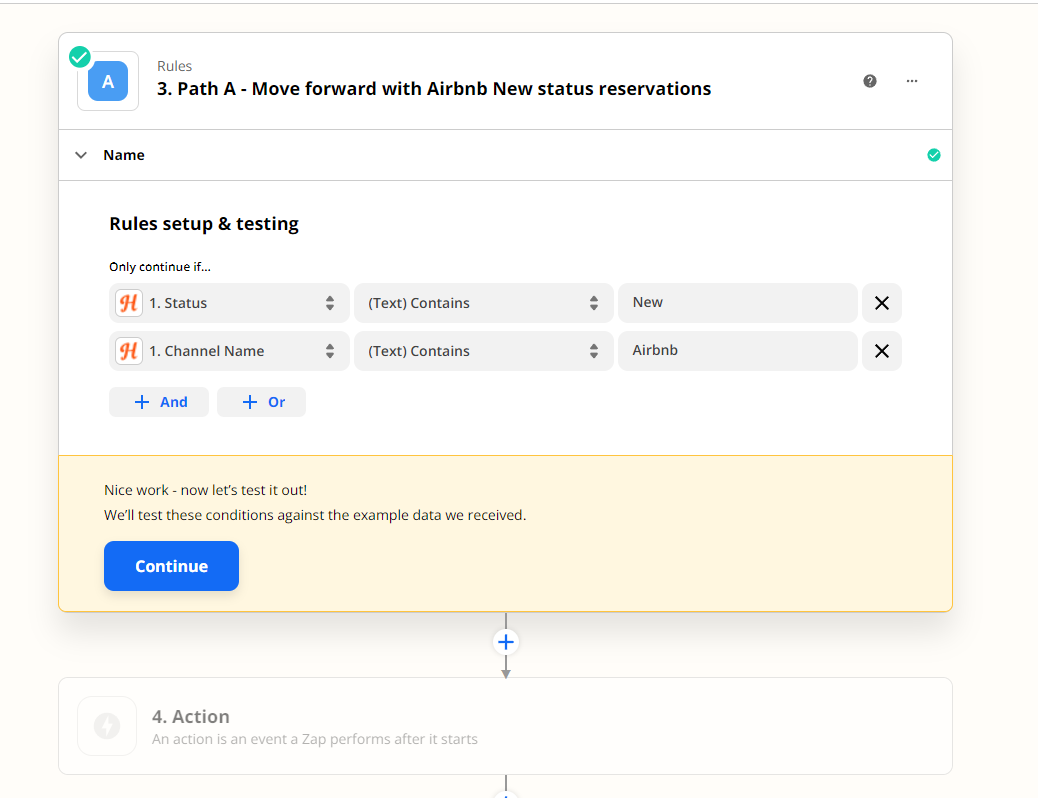Open the '4. Action' step card
This screenshot has width=1038, height=798.
tap(505, 726)
